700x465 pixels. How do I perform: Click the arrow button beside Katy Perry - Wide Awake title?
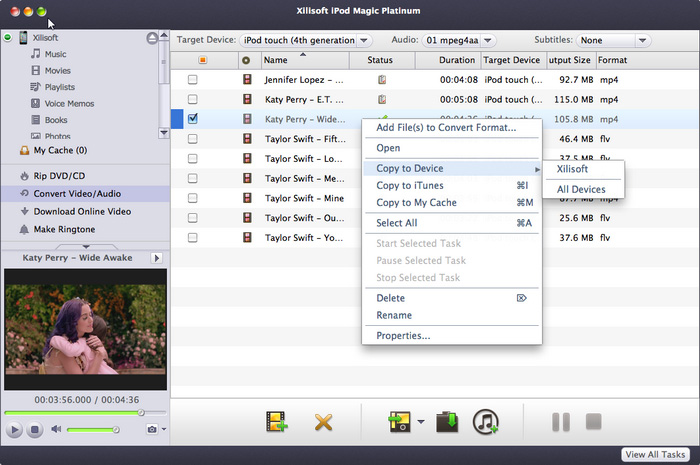[156, 258]
